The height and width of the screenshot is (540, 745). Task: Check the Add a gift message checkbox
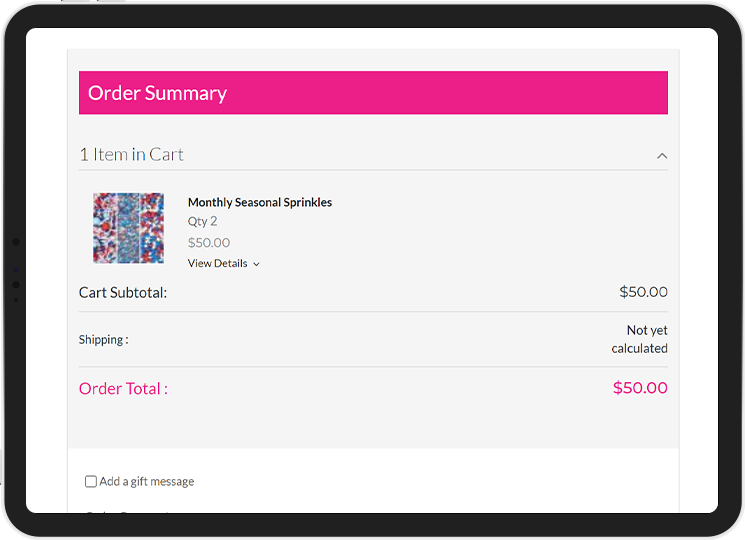coord(91,481)
